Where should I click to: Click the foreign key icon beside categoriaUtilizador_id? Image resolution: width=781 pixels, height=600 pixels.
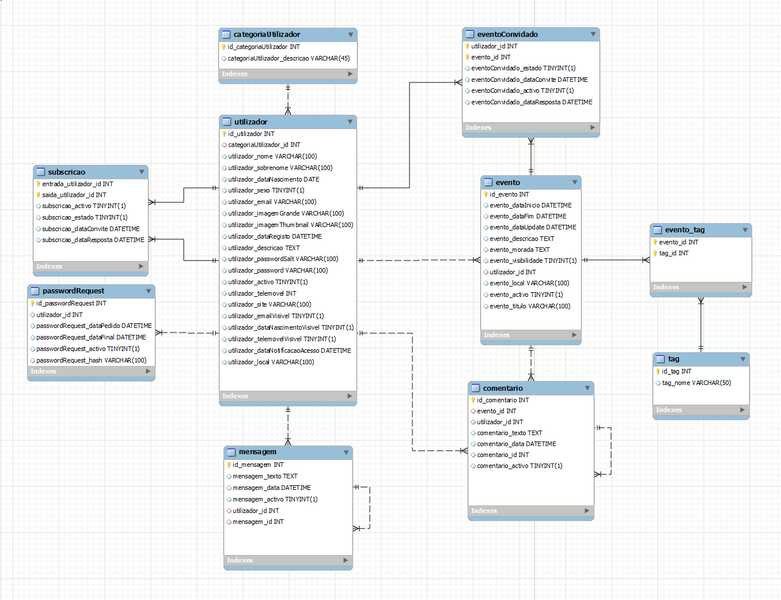[x=224, y=144]
